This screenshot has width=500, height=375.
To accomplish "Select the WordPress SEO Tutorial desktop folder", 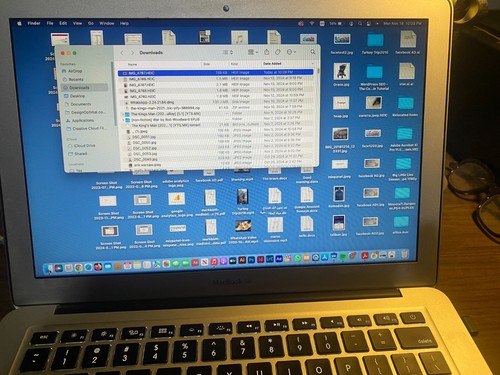I will coord(374,77).
